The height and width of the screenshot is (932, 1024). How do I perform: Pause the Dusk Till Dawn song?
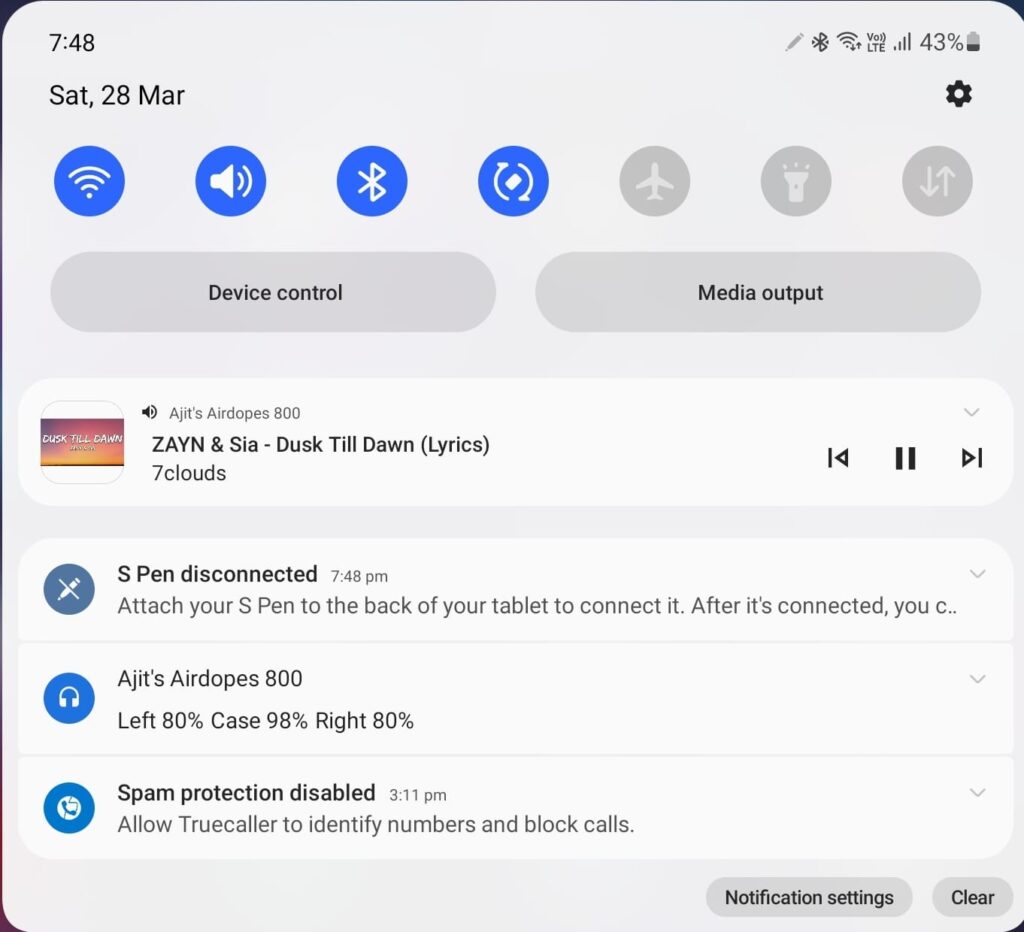[905, 458]
